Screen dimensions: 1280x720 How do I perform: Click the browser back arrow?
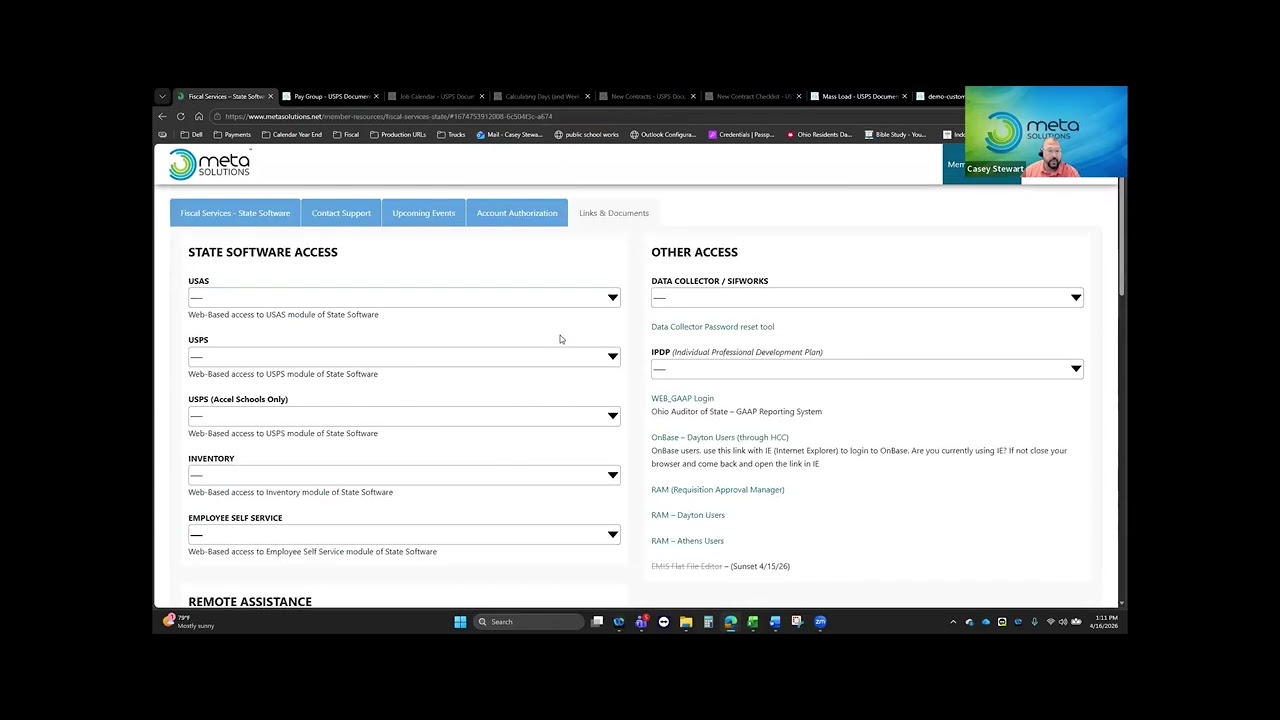(x=162, y=116)
